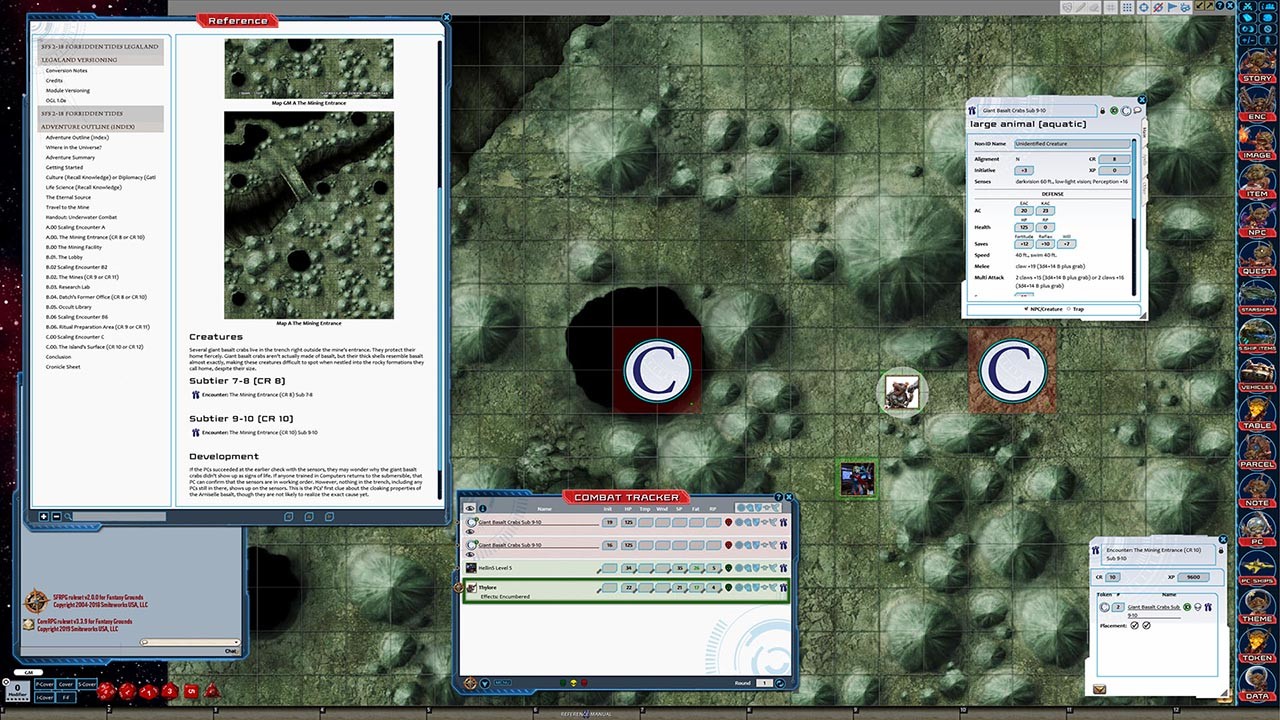The width and height of the screenshot is (1280, 720).
Task: Open Cronicle Sheet entry in Reference
Action: pos(63,367)
